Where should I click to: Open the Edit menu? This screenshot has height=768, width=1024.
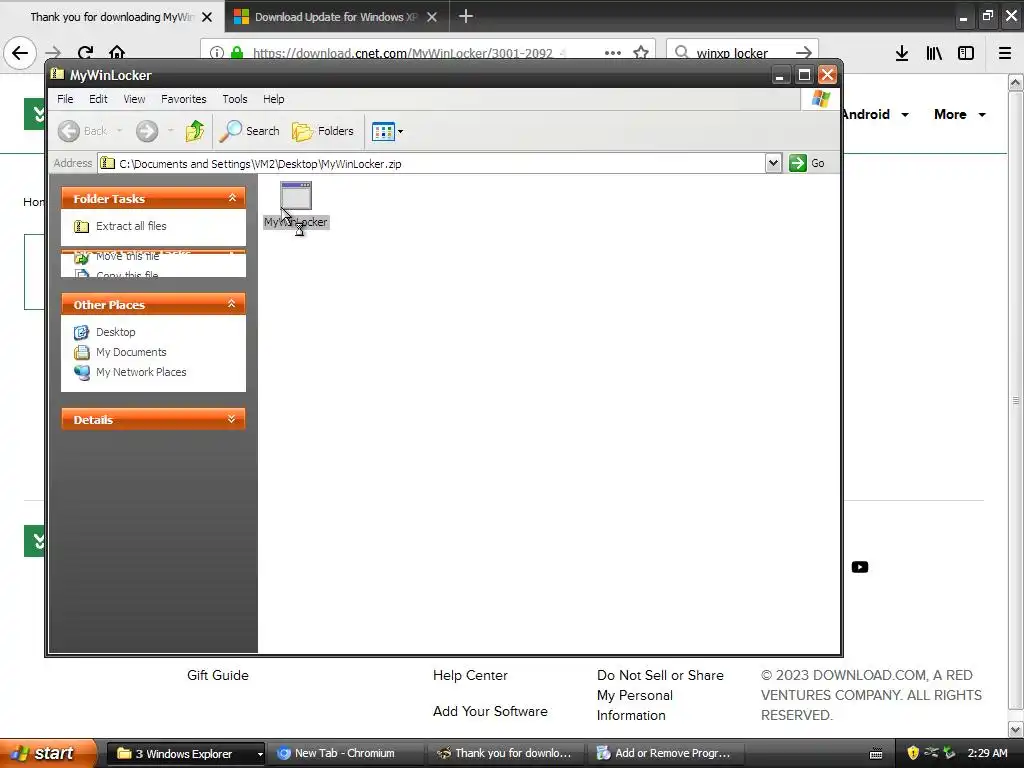tap(98, 99)
